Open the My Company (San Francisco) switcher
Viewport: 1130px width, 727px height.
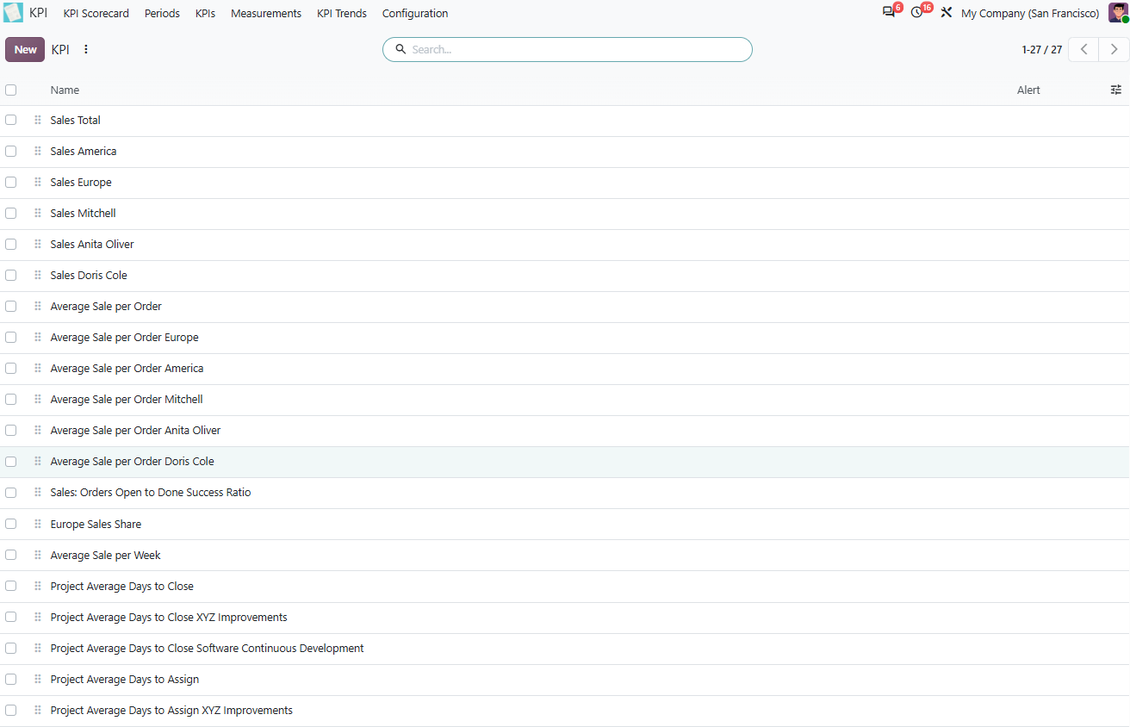pyautogui.click(x=1030, y=13)
